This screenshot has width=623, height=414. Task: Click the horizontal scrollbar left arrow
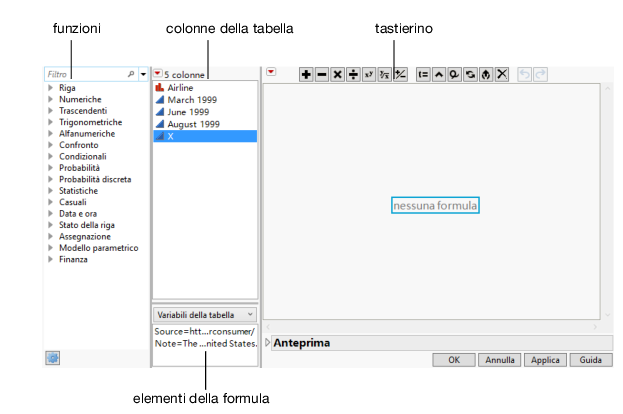[x=268, y=327]
